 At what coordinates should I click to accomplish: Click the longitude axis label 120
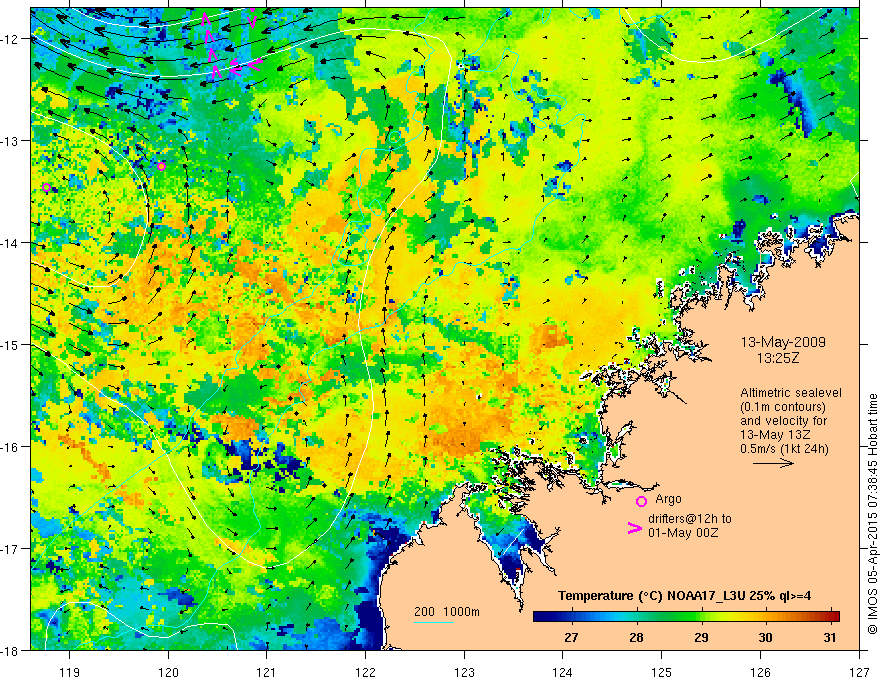(x=168, y=672)
